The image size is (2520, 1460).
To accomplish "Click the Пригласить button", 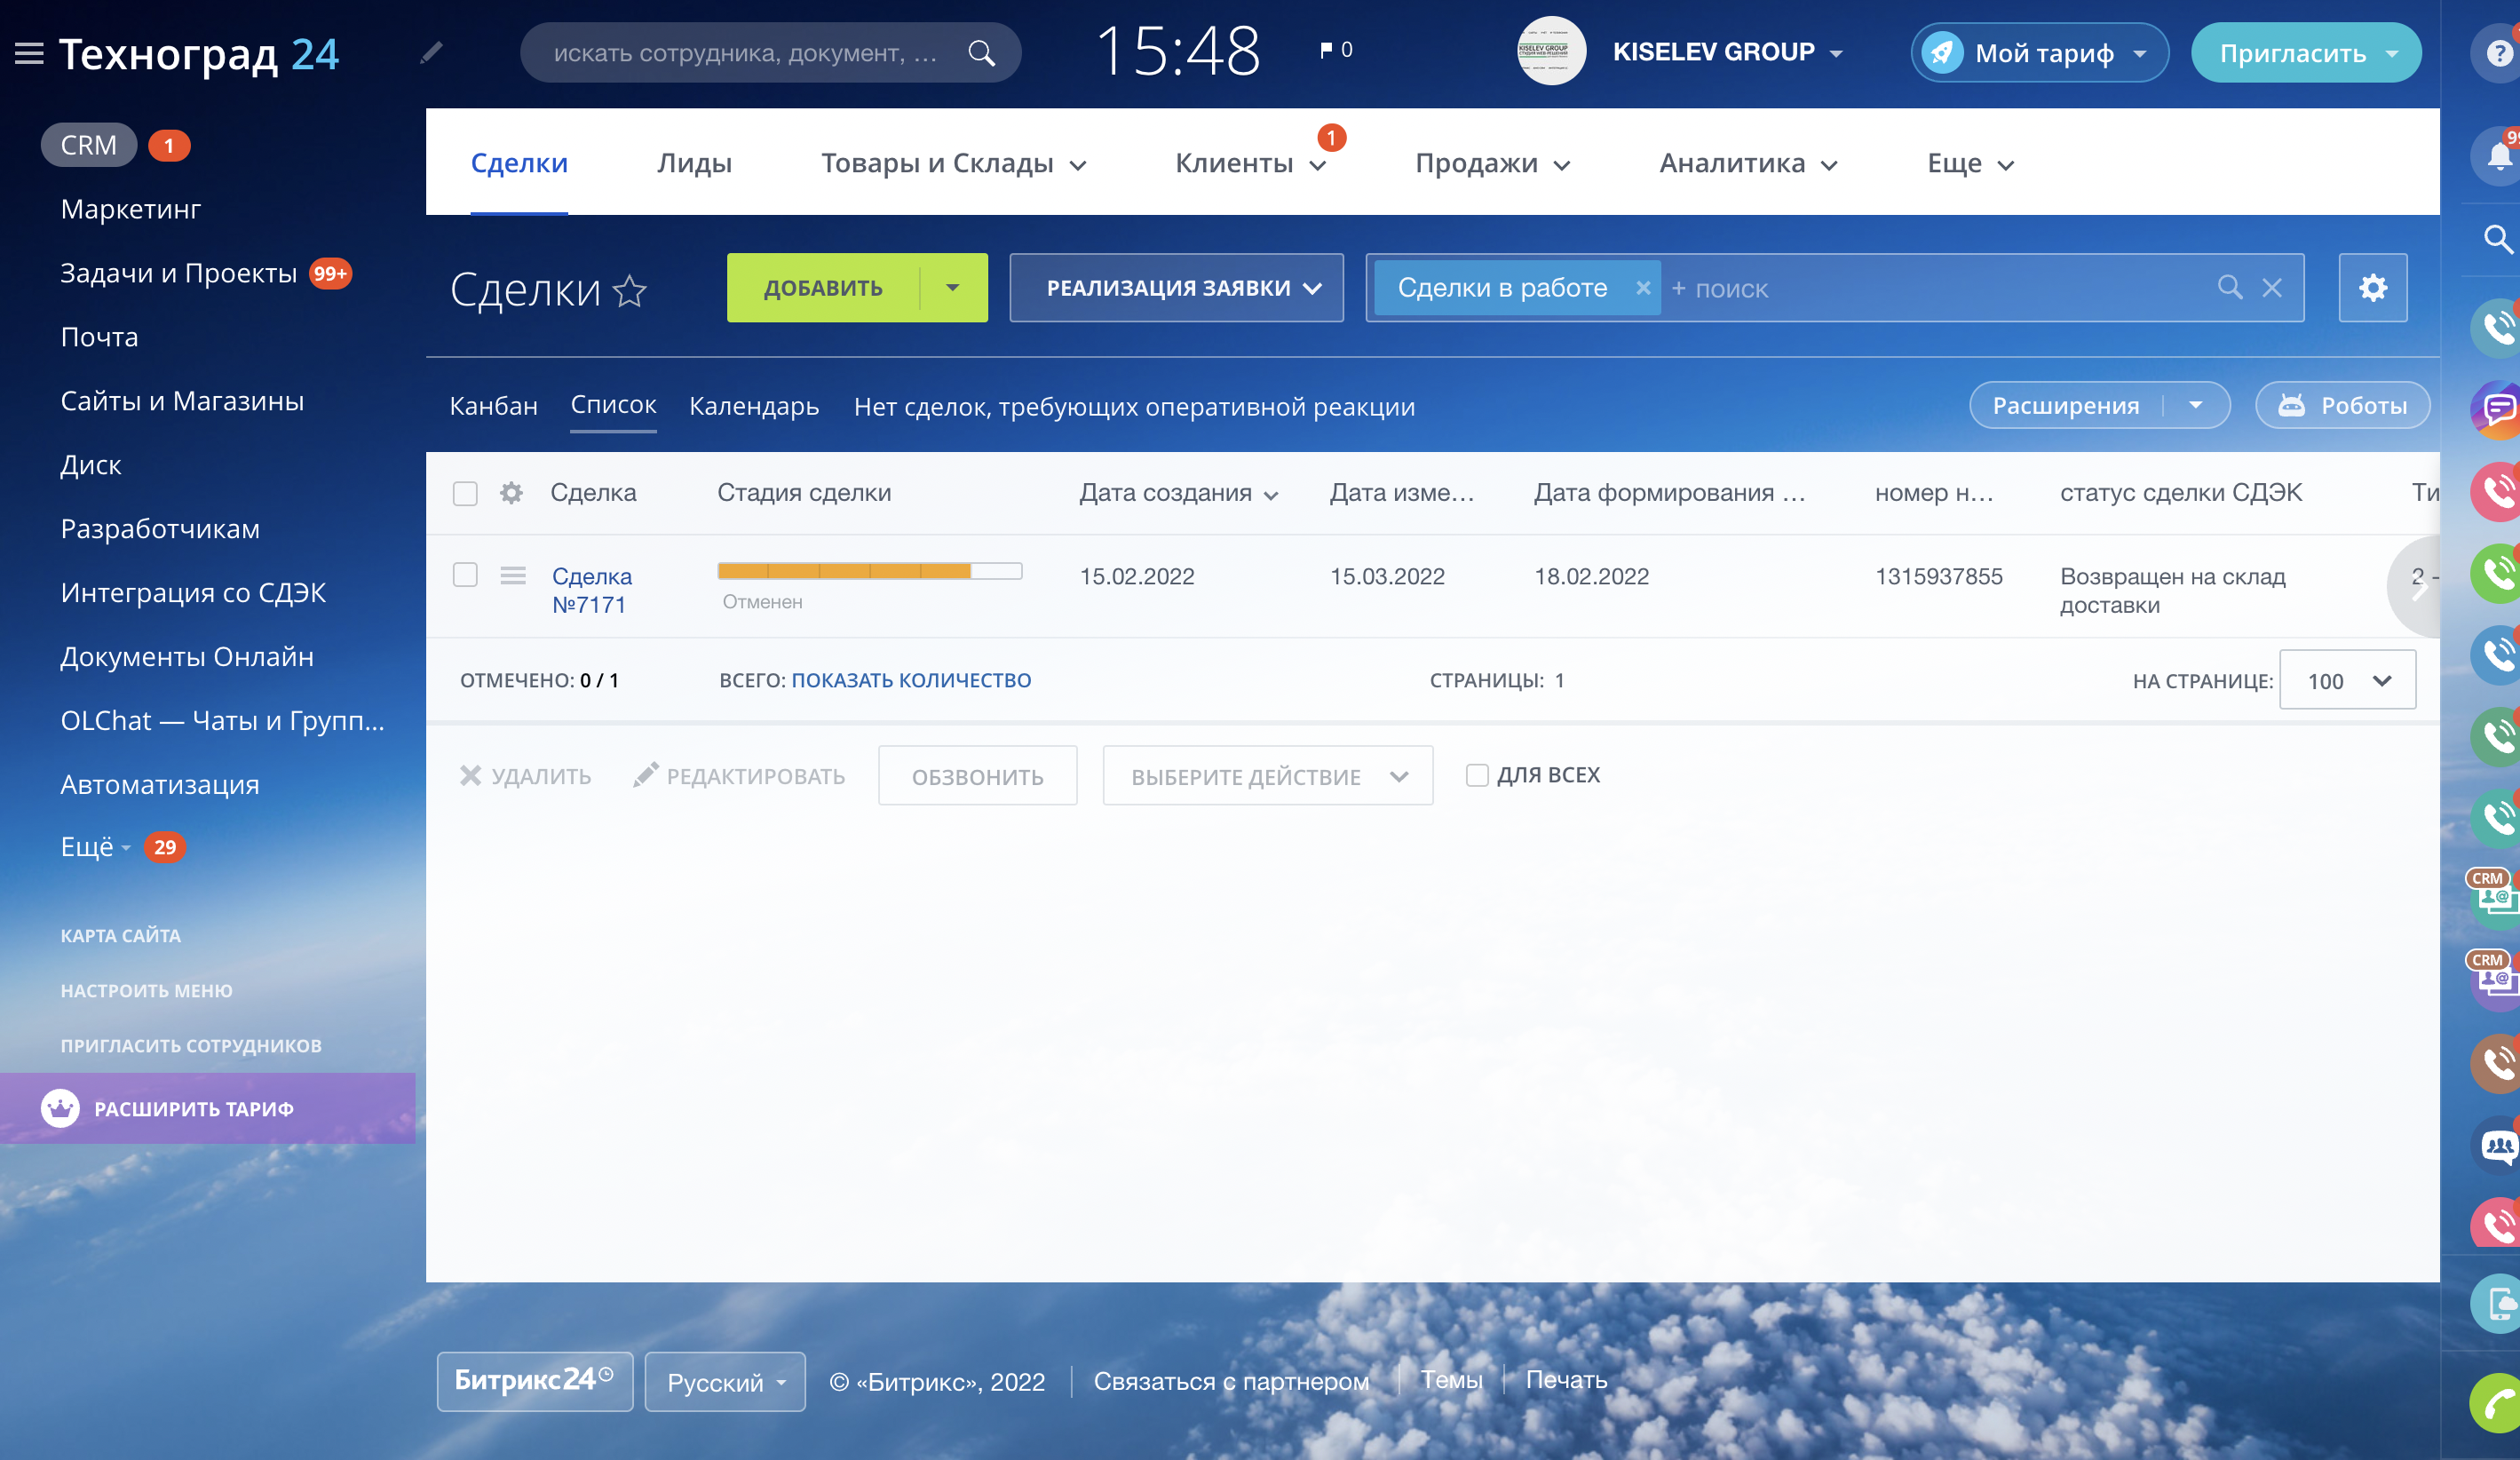I will click(2306, 53).
